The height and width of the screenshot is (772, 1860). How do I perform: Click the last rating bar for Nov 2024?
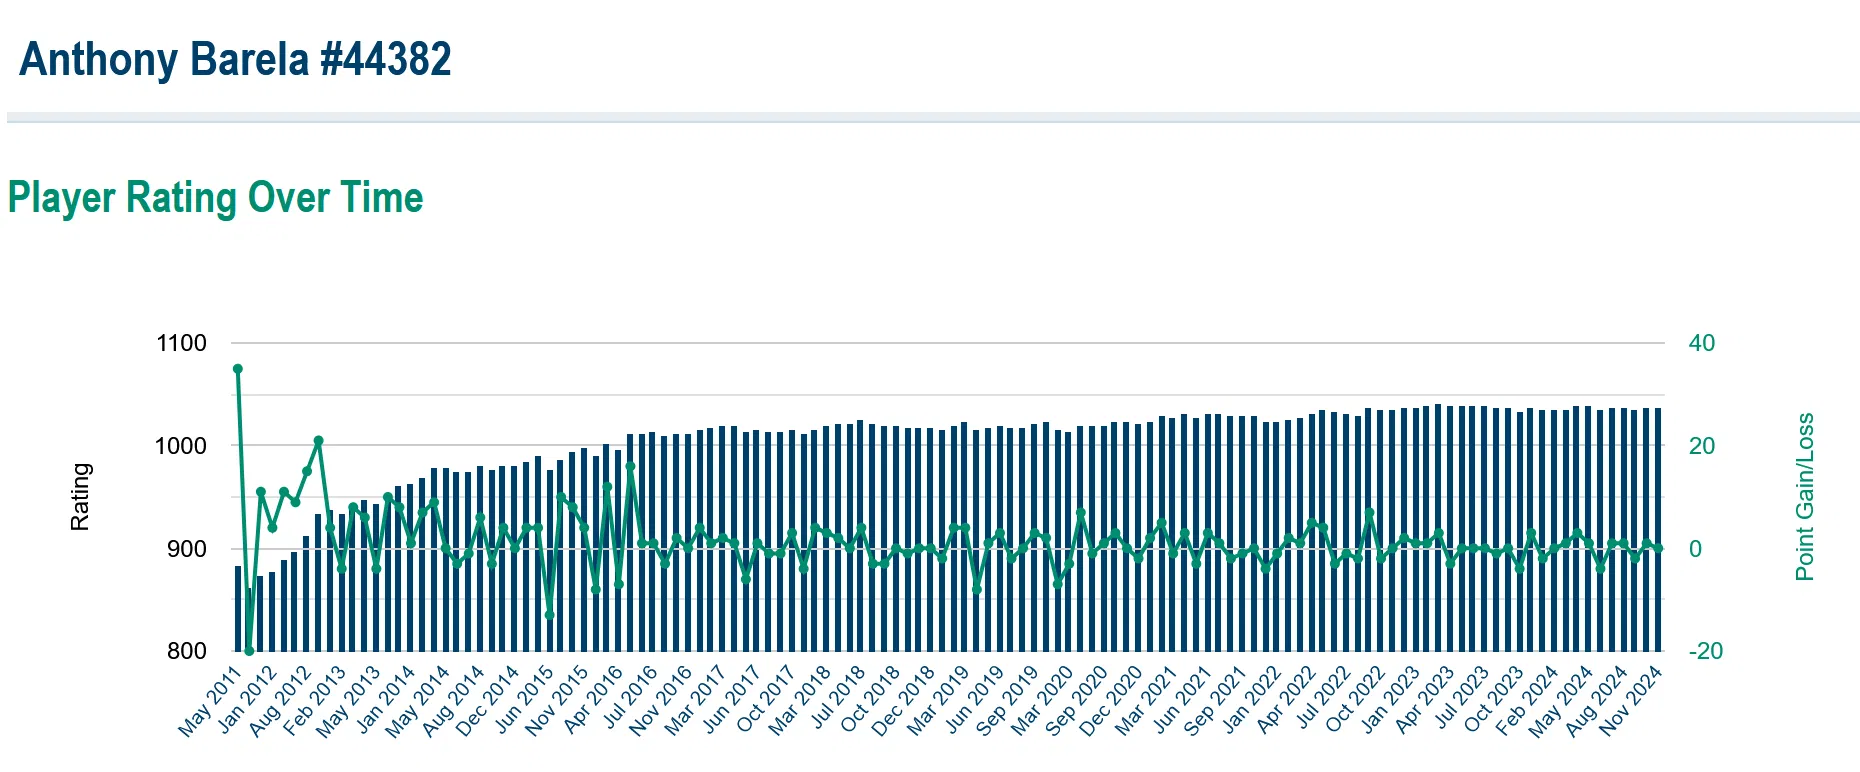coord(1658,530)
